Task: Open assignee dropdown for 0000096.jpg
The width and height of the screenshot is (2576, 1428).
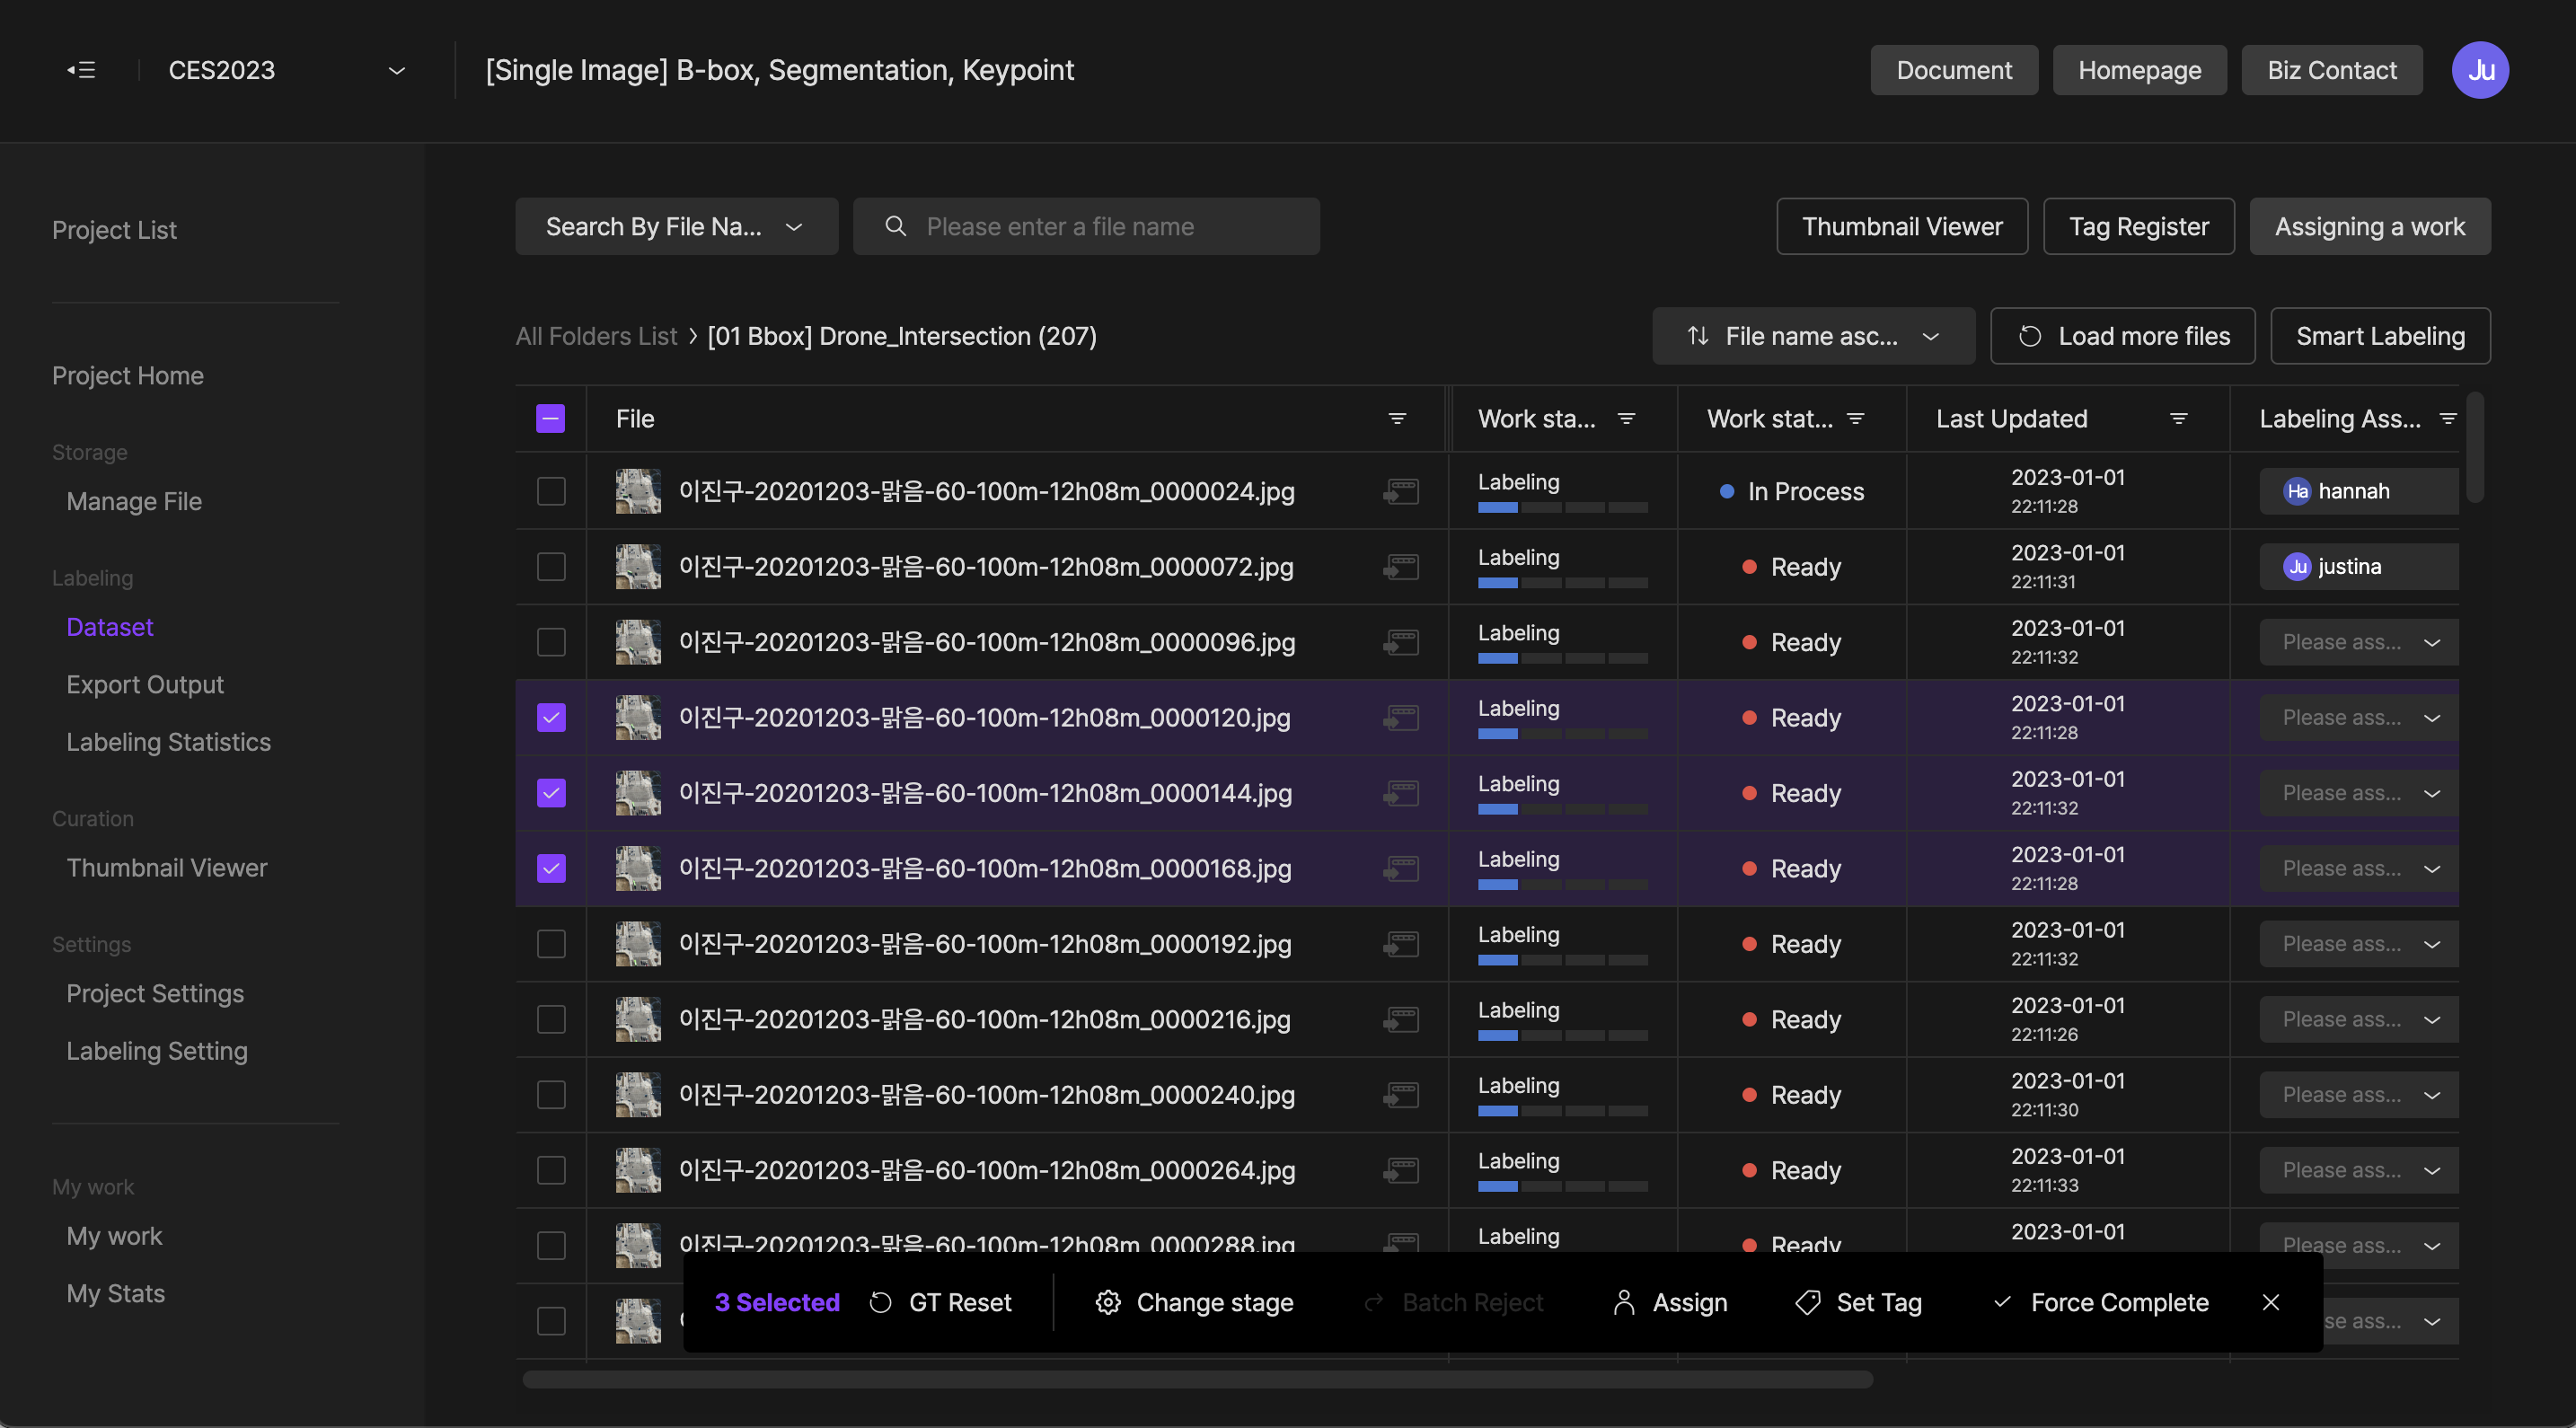Action: (2359, 642)
